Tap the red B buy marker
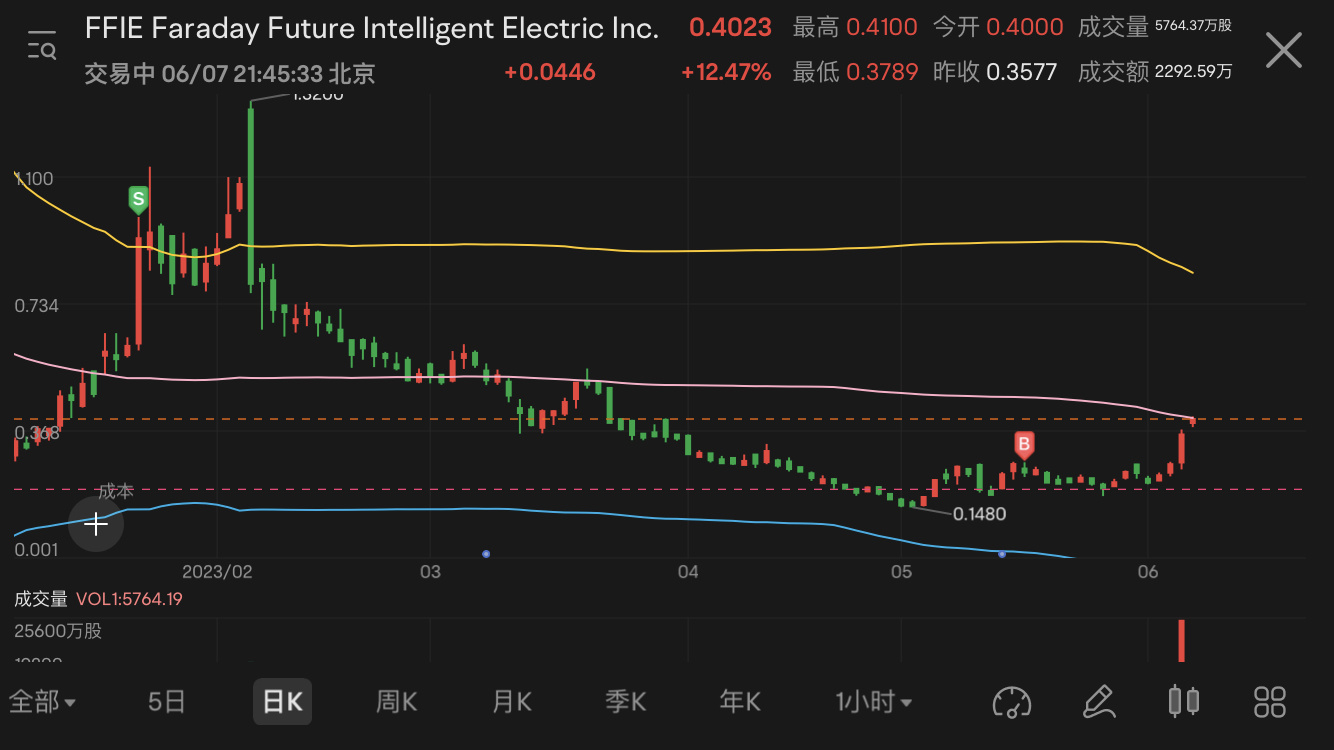1334x750 pixels. (1024, 445)
